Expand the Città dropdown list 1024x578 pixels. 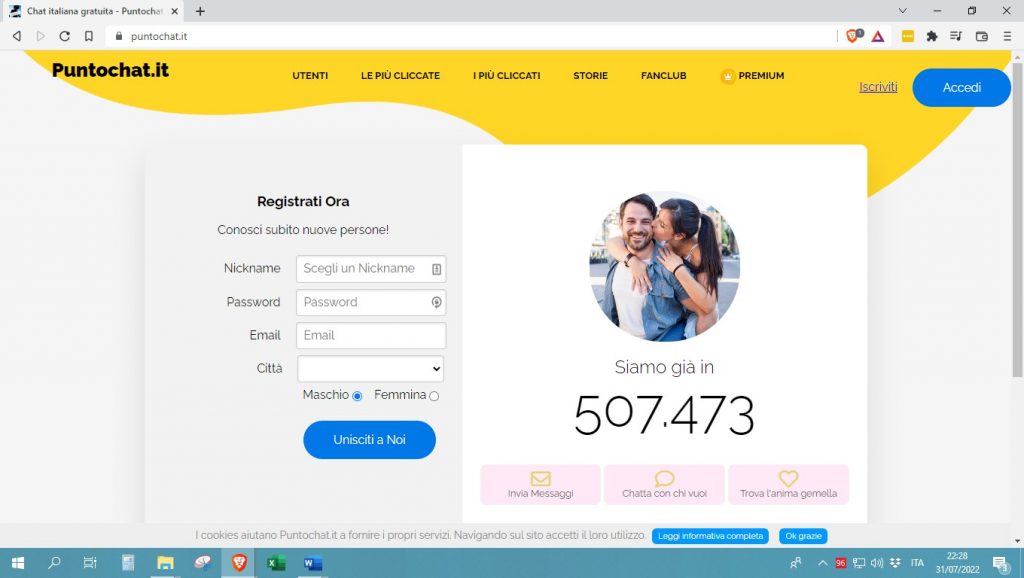[371, 369]
